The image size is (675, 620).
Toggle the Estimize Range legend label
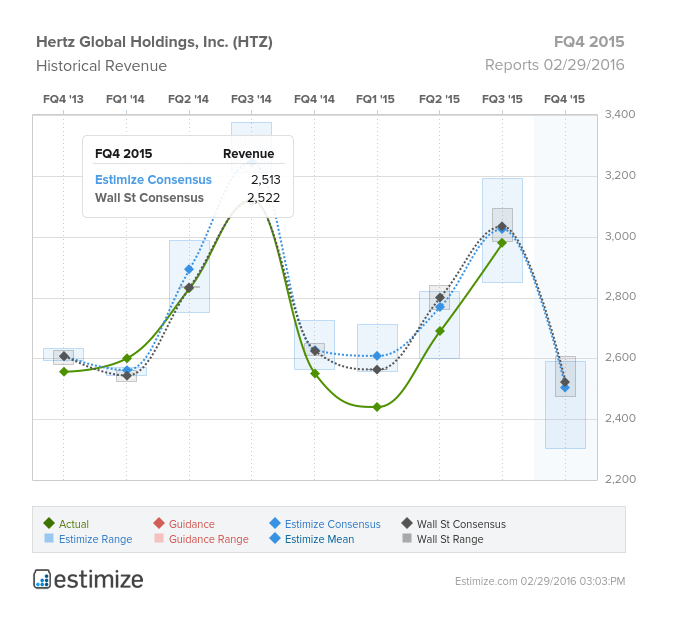[x=96, y=539]
